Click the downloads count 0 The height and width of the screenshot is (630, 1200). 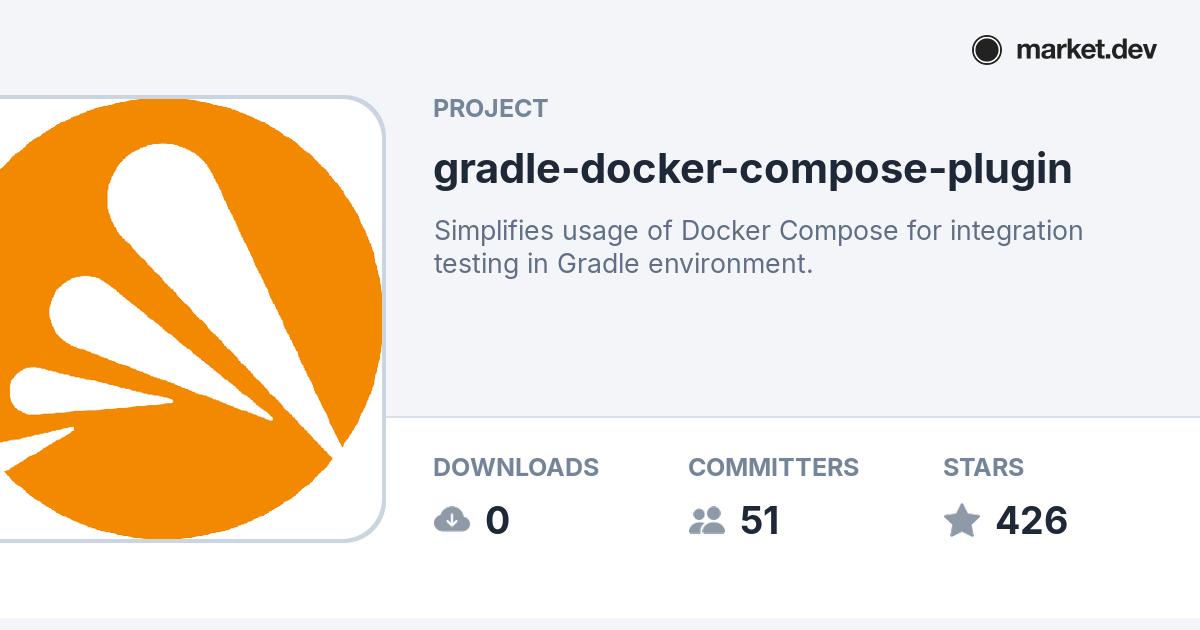(497, 521)
